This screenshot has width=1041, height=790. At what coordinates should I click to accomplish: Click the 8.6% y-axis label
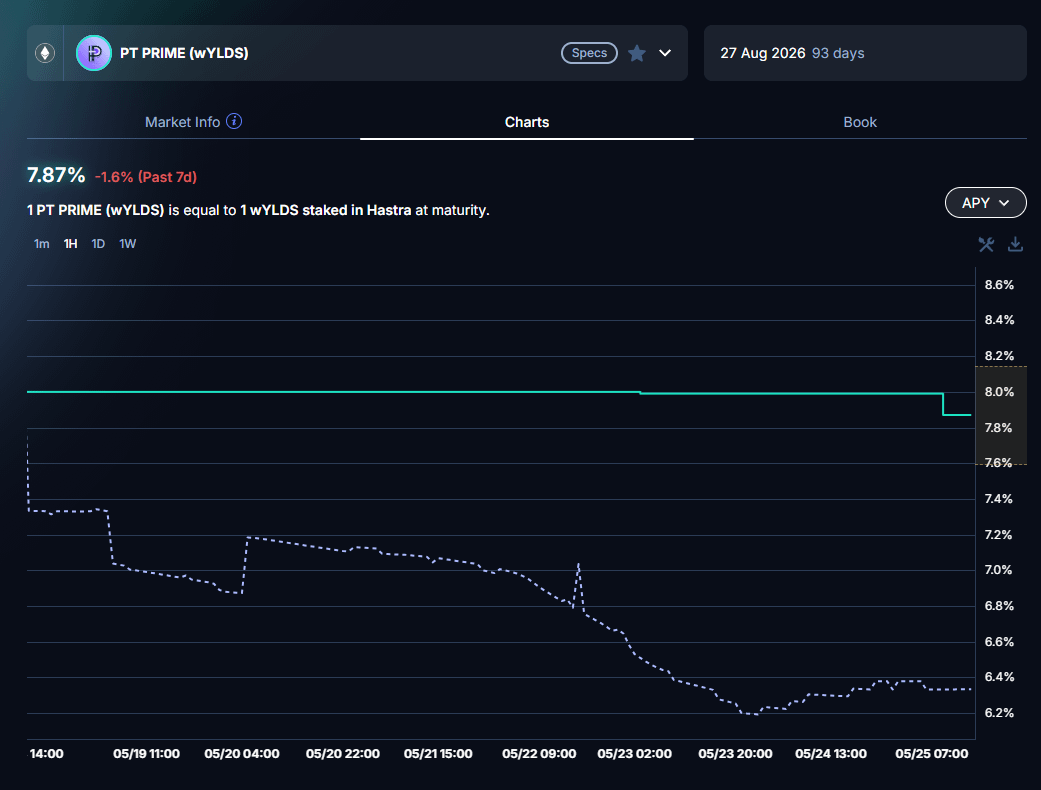(999, 285)
